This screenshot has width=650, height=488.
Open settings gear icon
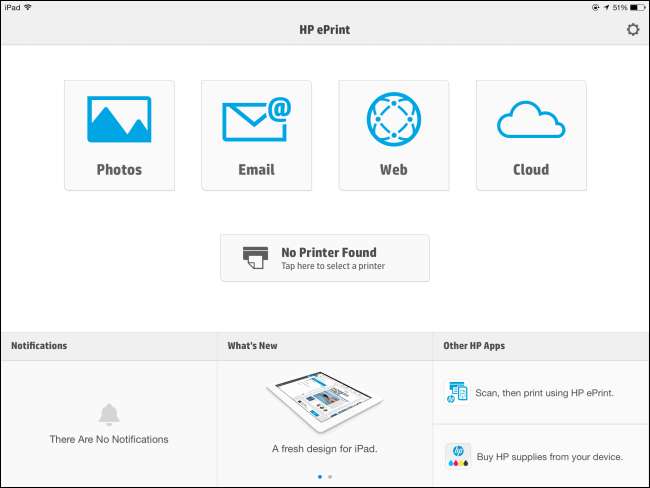[633, 30]
